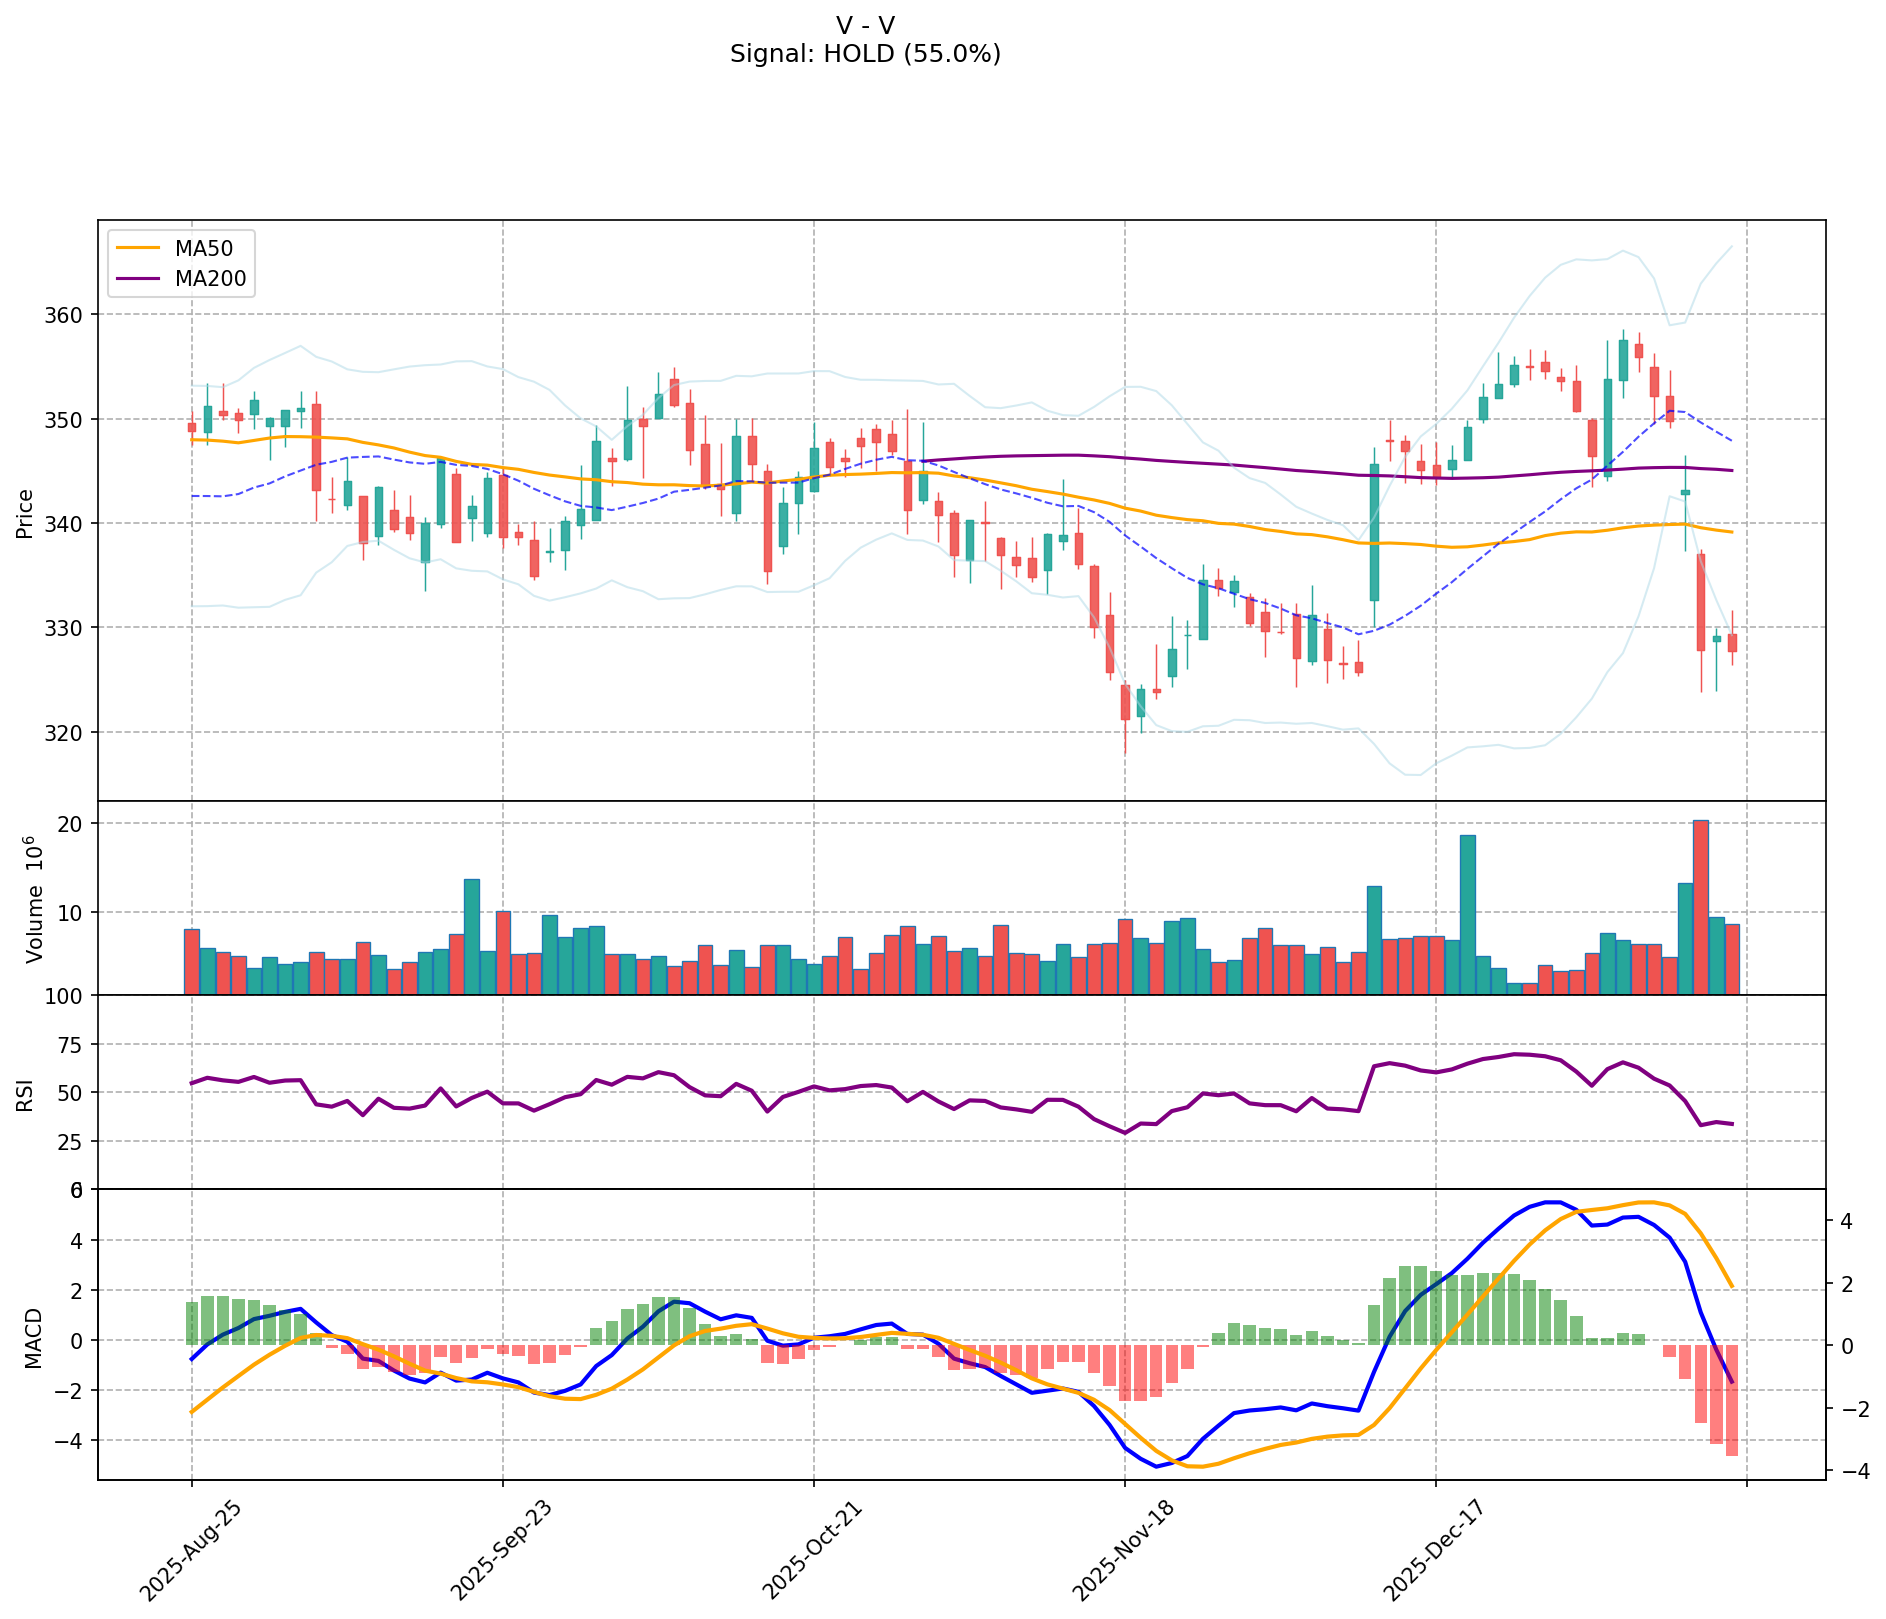Click the Price axis label
The image size is (1886, 1619).
(x=25, y=513)
